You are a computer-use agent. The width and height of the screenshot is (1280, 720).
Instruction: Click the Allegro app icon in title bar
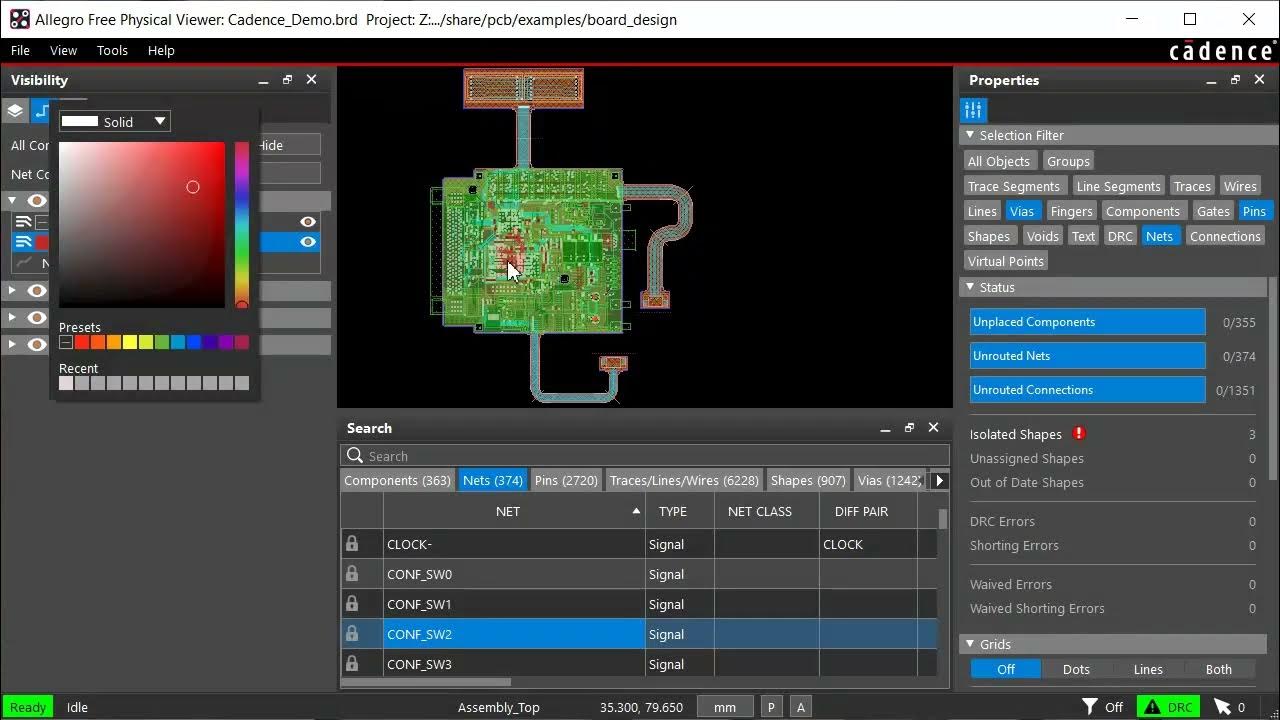click(x=19, y=19)
